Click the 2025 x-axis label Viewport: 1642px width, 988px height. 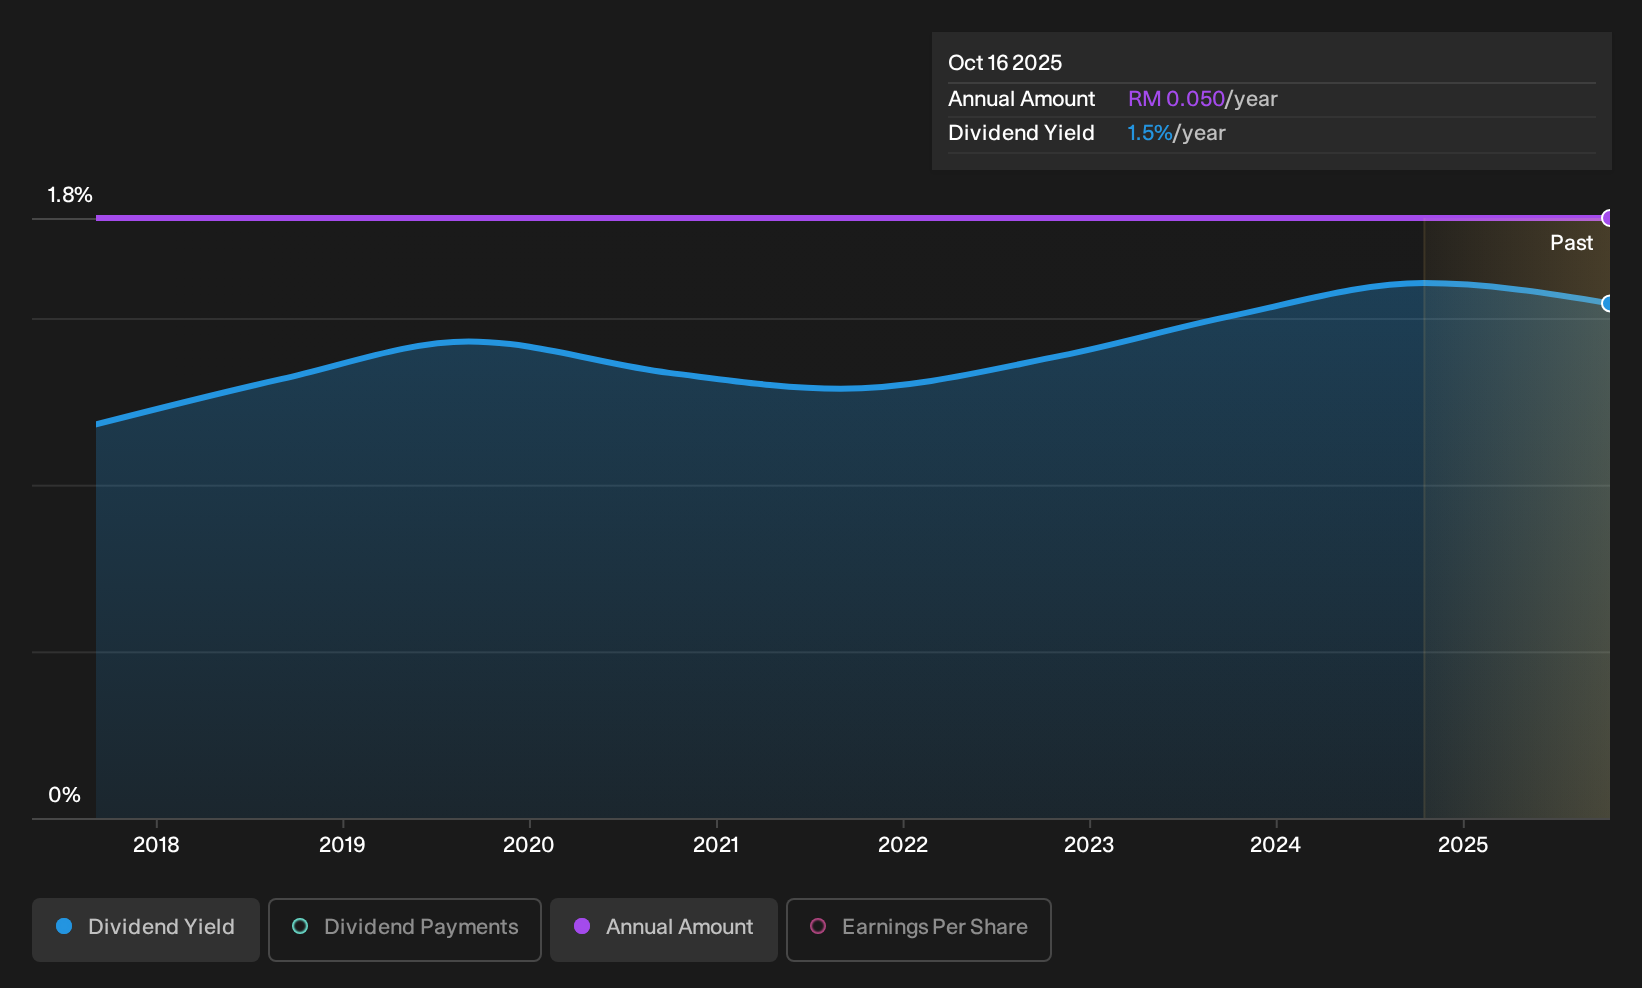(x=1463, y=845)
